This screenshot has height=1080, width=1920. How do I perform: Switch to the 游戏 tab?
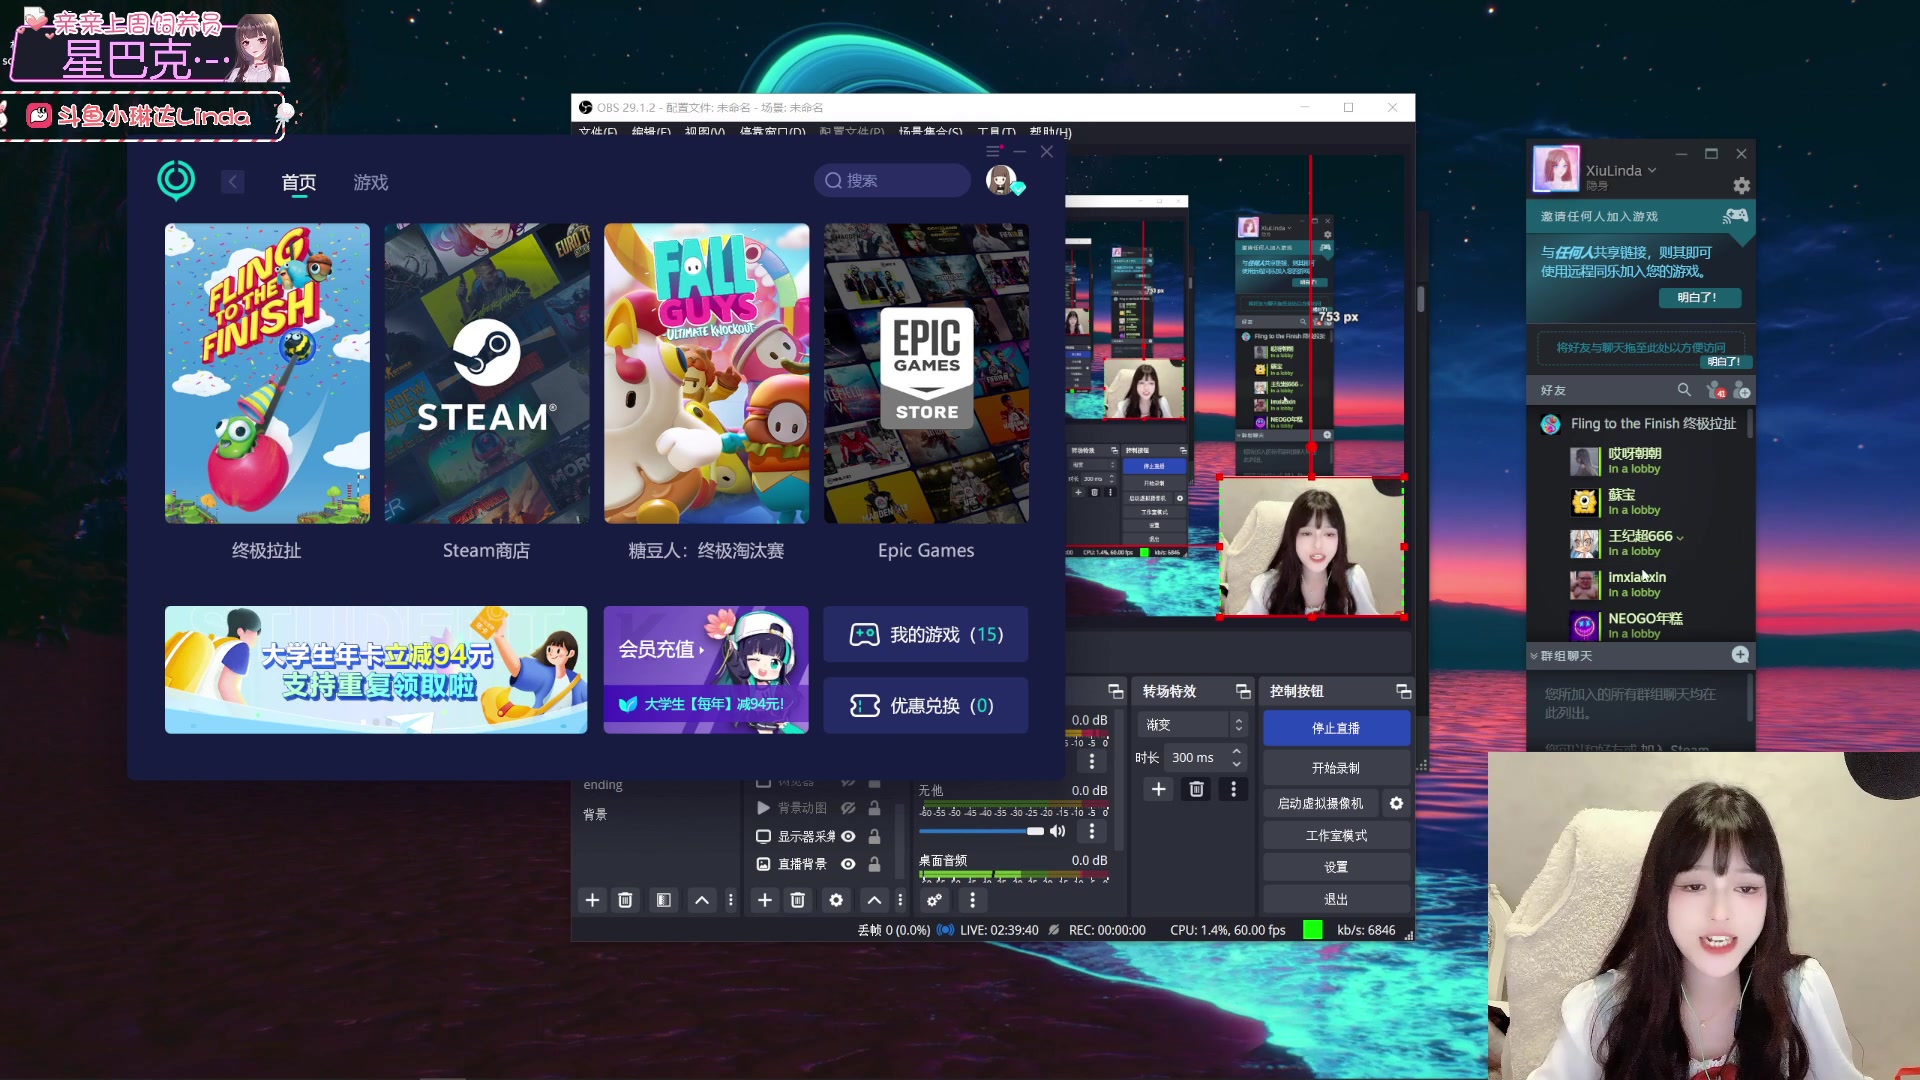point(370,182)
